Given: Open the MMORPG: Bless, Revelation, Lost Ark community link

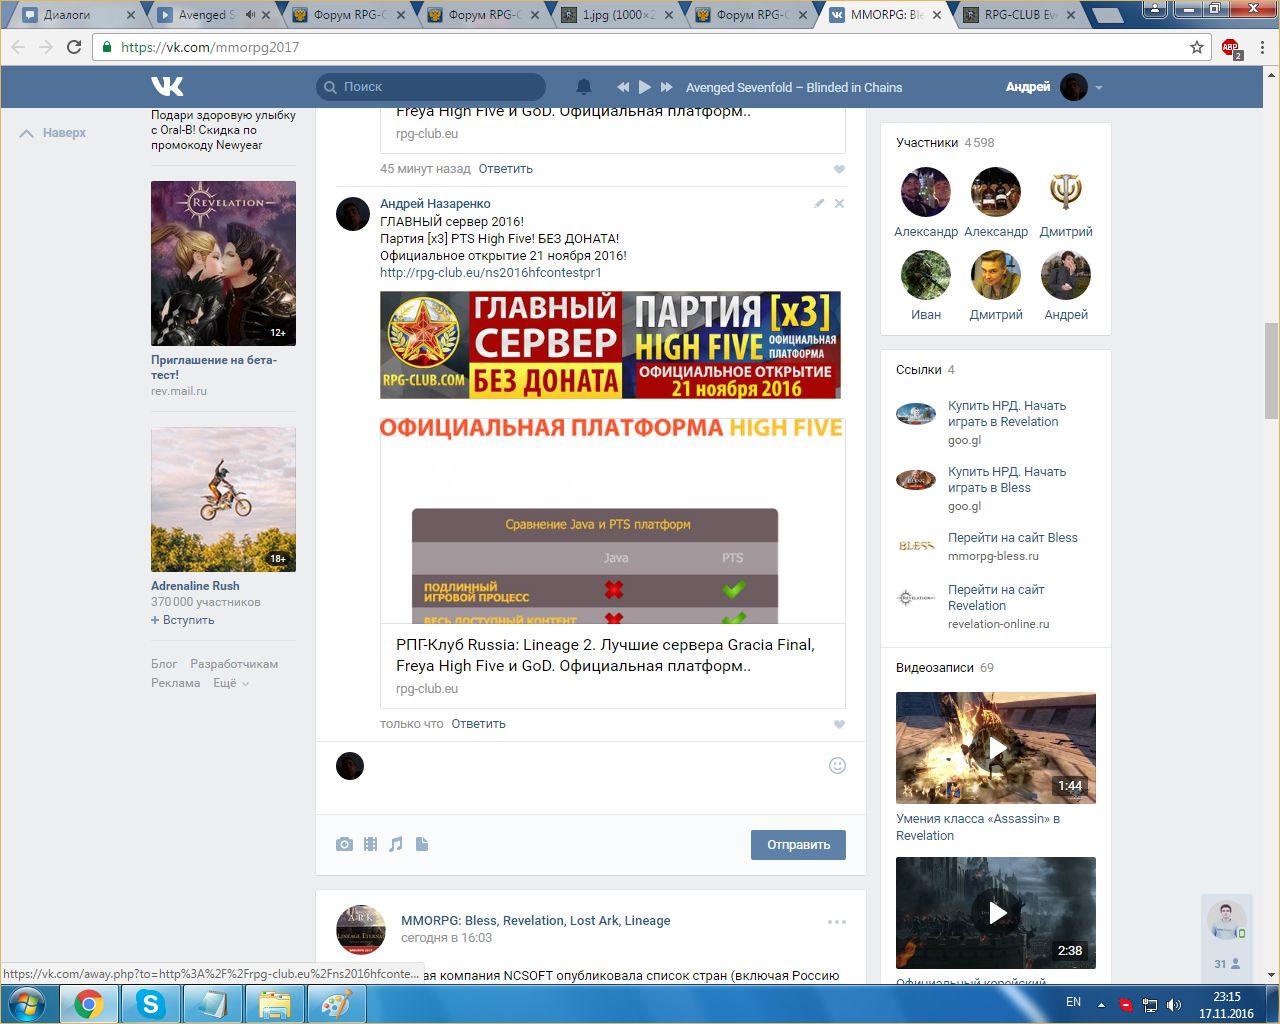Looking at the screenshot, I should pos(535,921).
